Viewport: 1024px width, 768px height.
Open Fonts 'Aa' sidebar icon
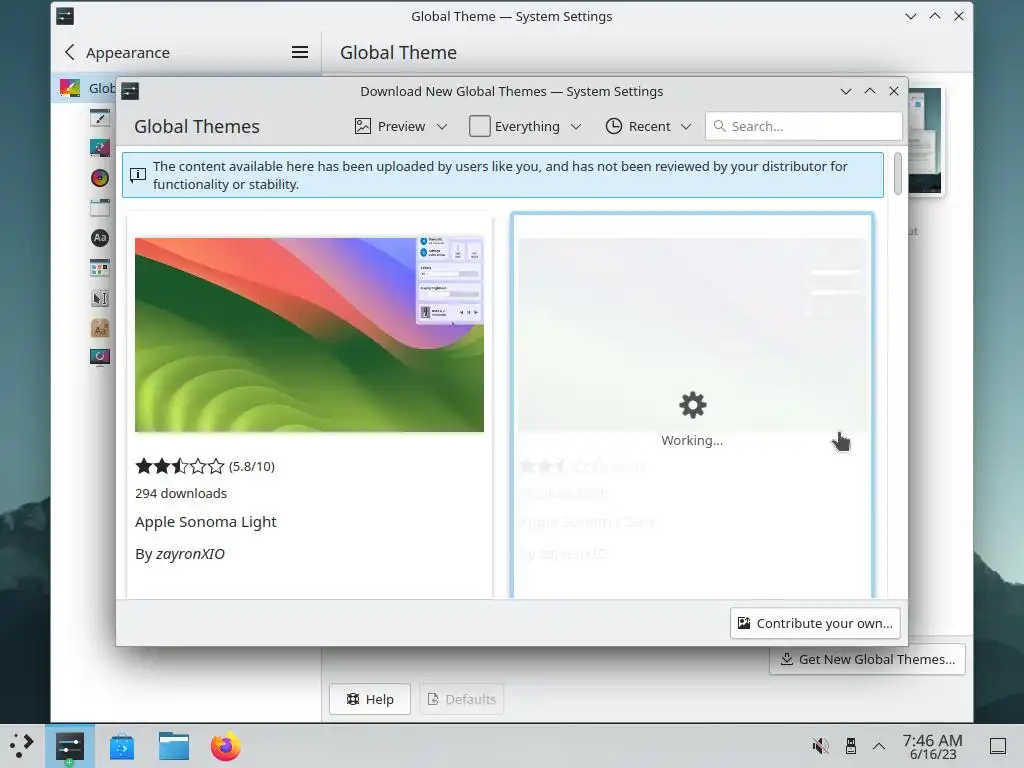[100, 238]
